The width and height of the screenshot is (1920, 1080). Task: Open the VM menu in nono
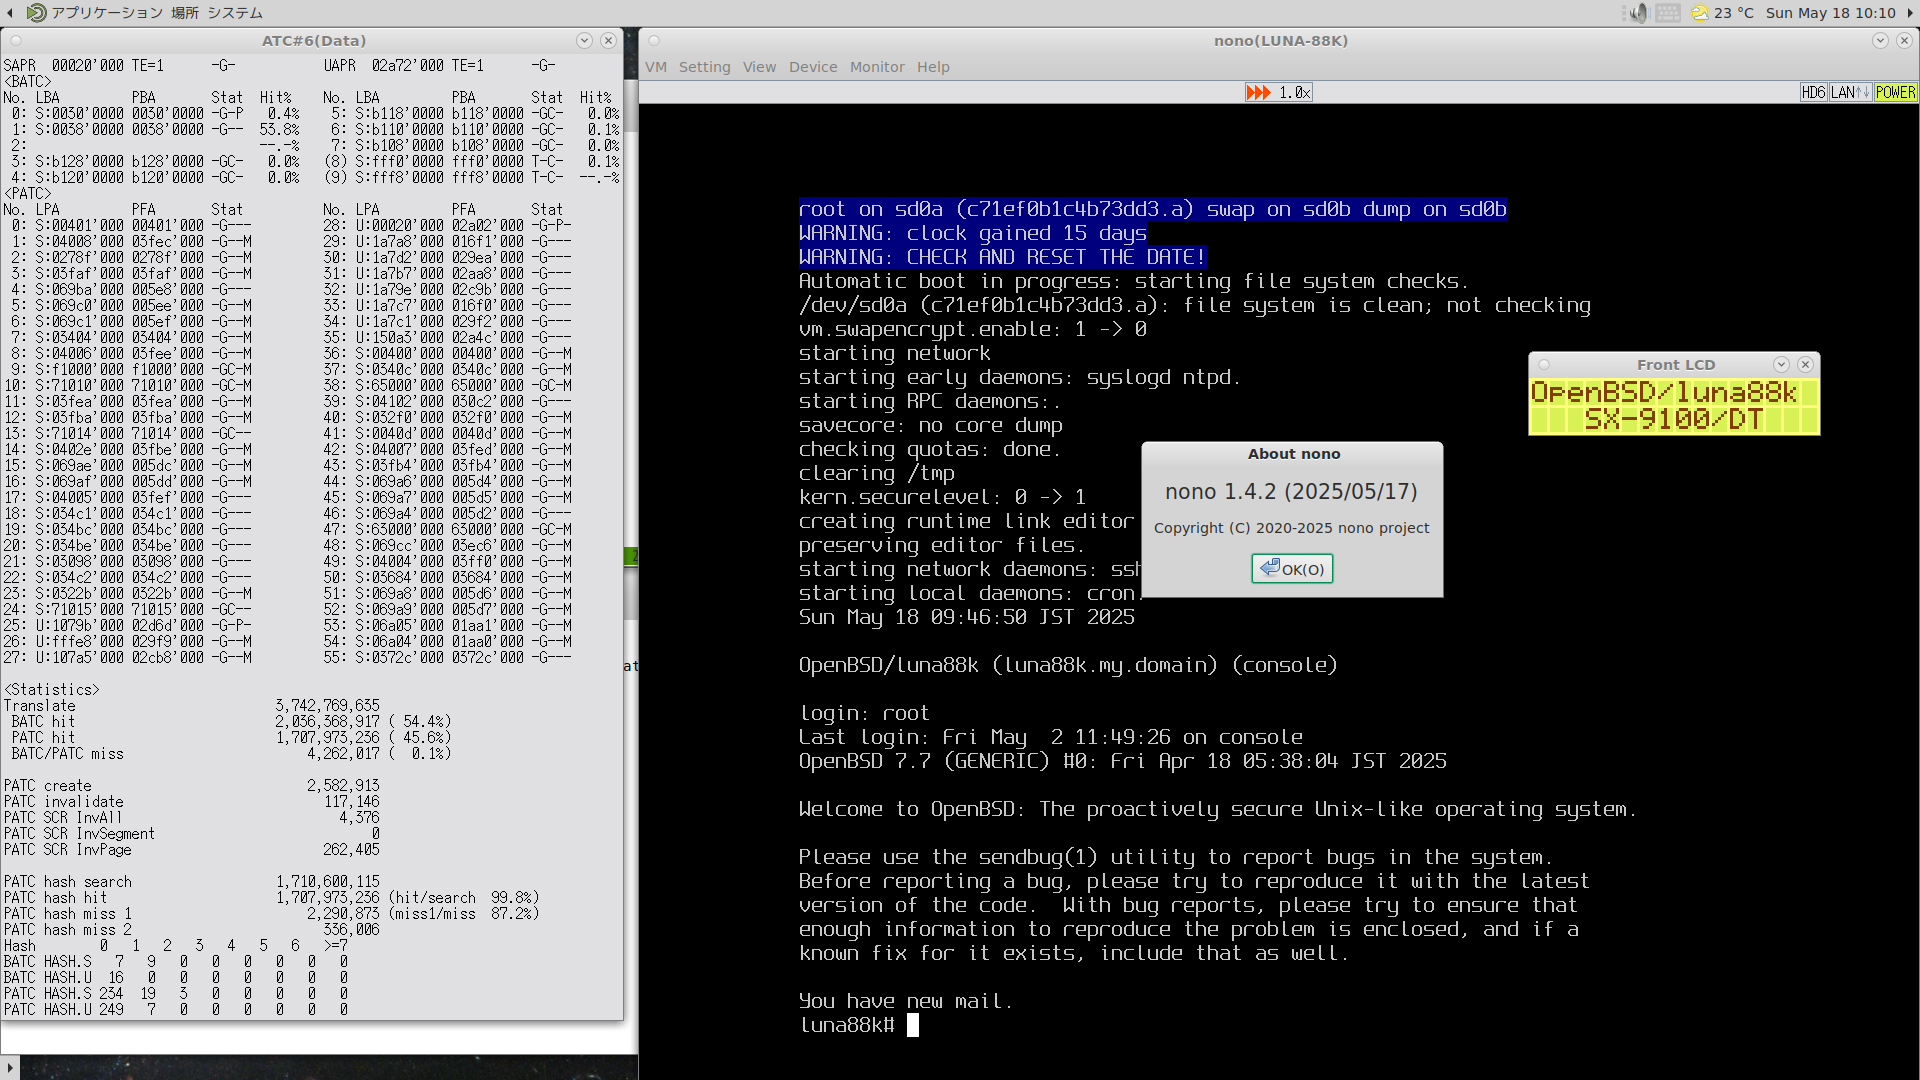point(656,67)
